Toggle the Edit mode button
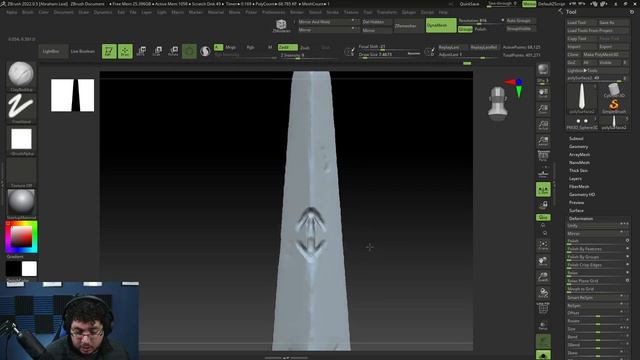 tap(109, 51)
